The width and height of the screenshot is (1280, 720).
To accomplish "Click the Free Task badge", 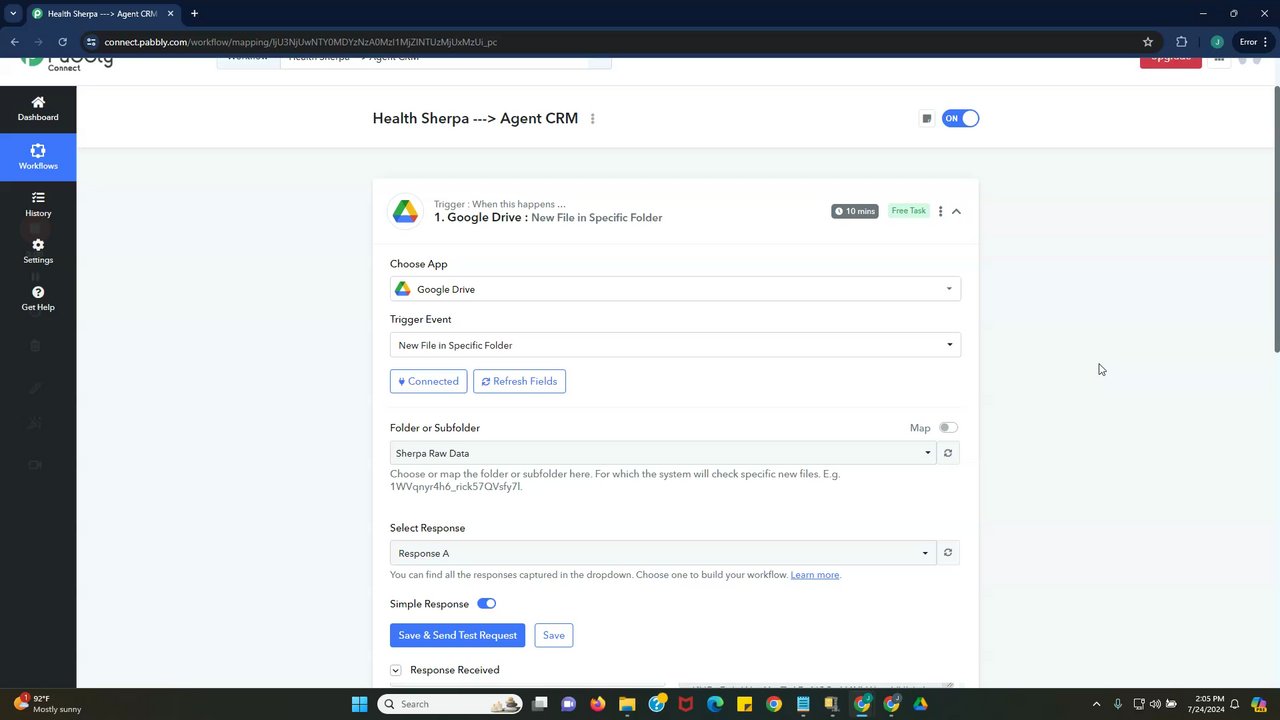I will (909, 211).
